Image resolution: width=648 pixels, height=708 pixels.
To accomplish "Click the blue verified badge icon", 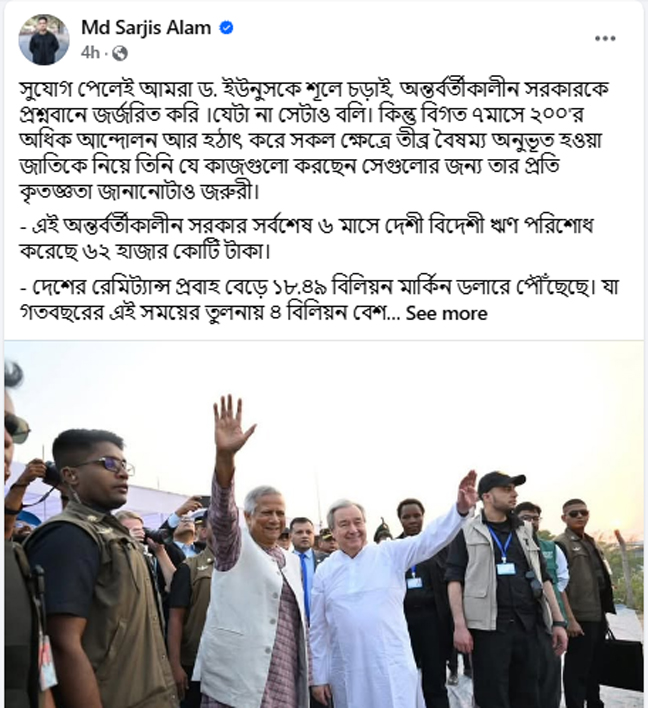I will click(x=226, y=28).
